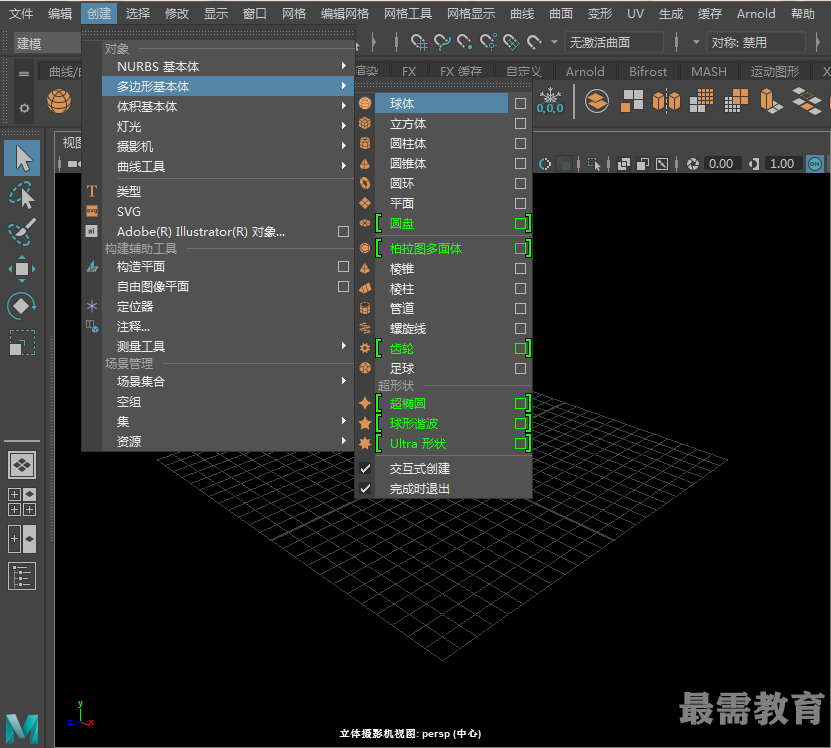Switch to two pane side-by-side layout

click(22, 539)
